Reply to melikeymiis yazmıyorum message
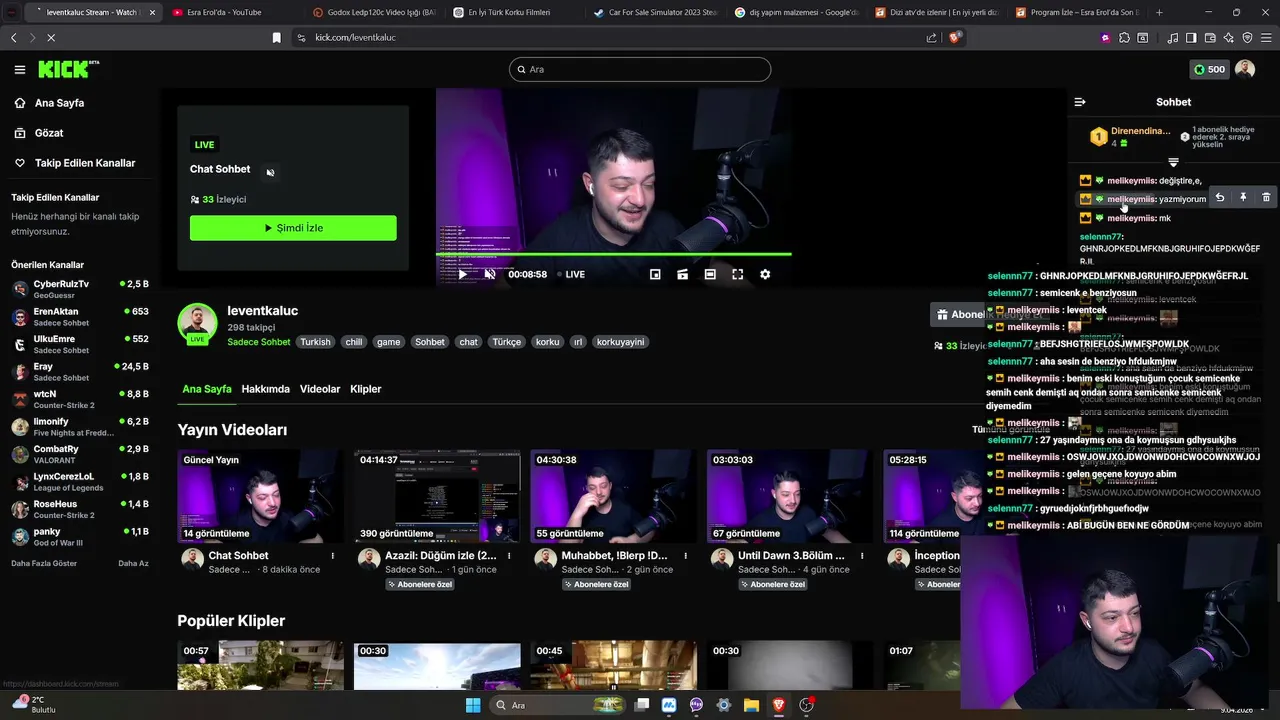Image resolution: width=1280 pixels, height=720 pixels. coord(1220,198)
